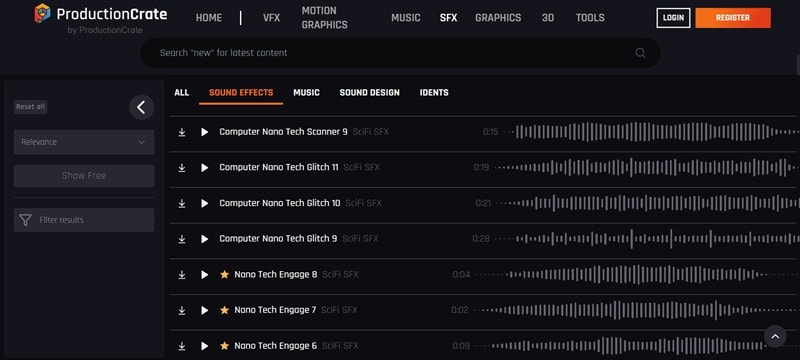Open the TOOLS nav item
Screen dimensions: 800x360
[x=590, y=18]
